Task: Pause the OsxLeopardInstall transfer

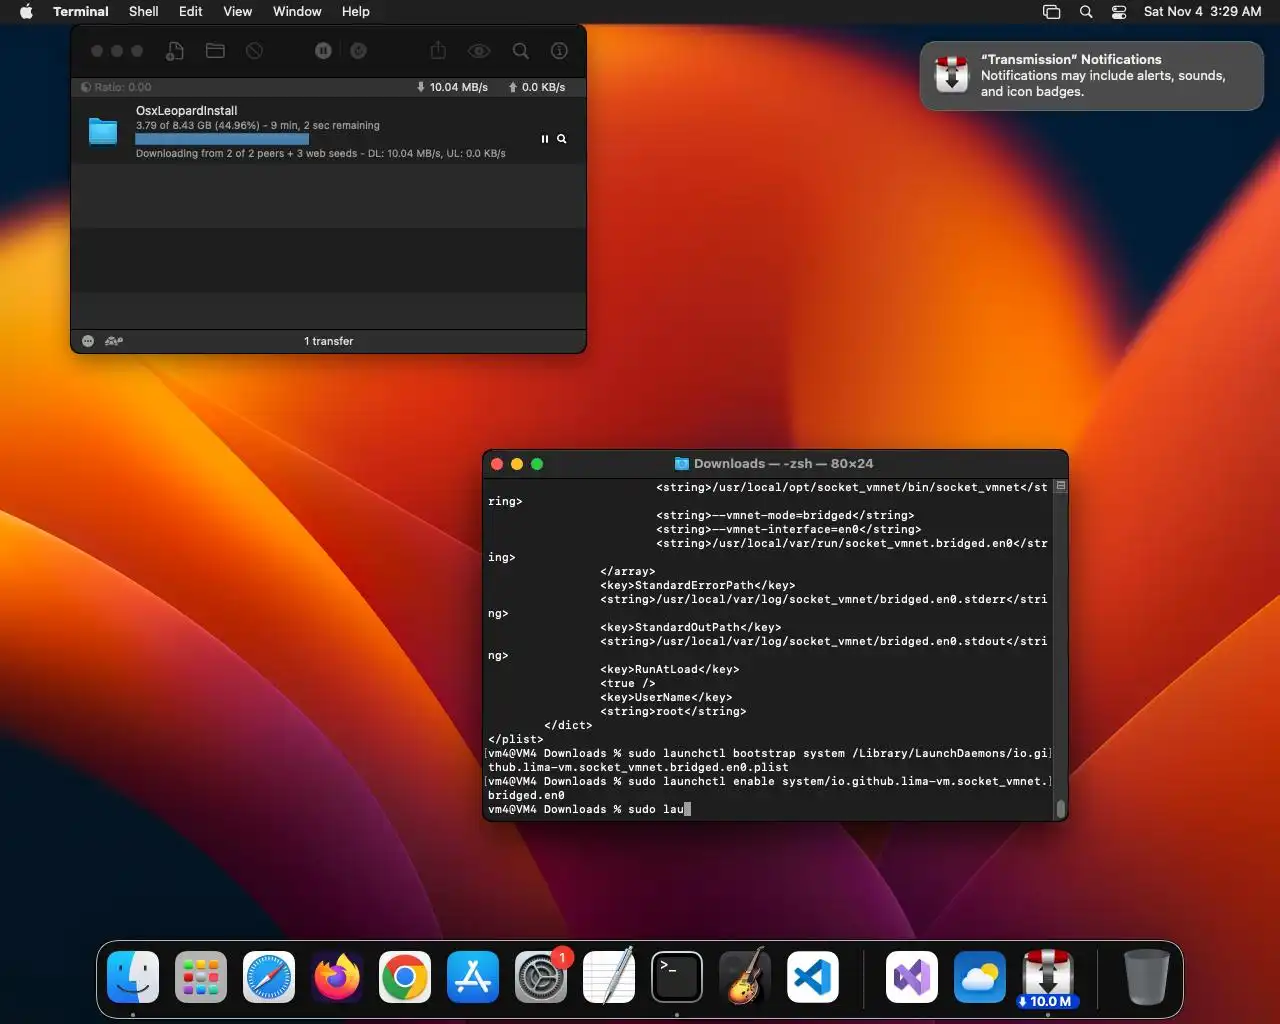Action: (x=545, y=139)
